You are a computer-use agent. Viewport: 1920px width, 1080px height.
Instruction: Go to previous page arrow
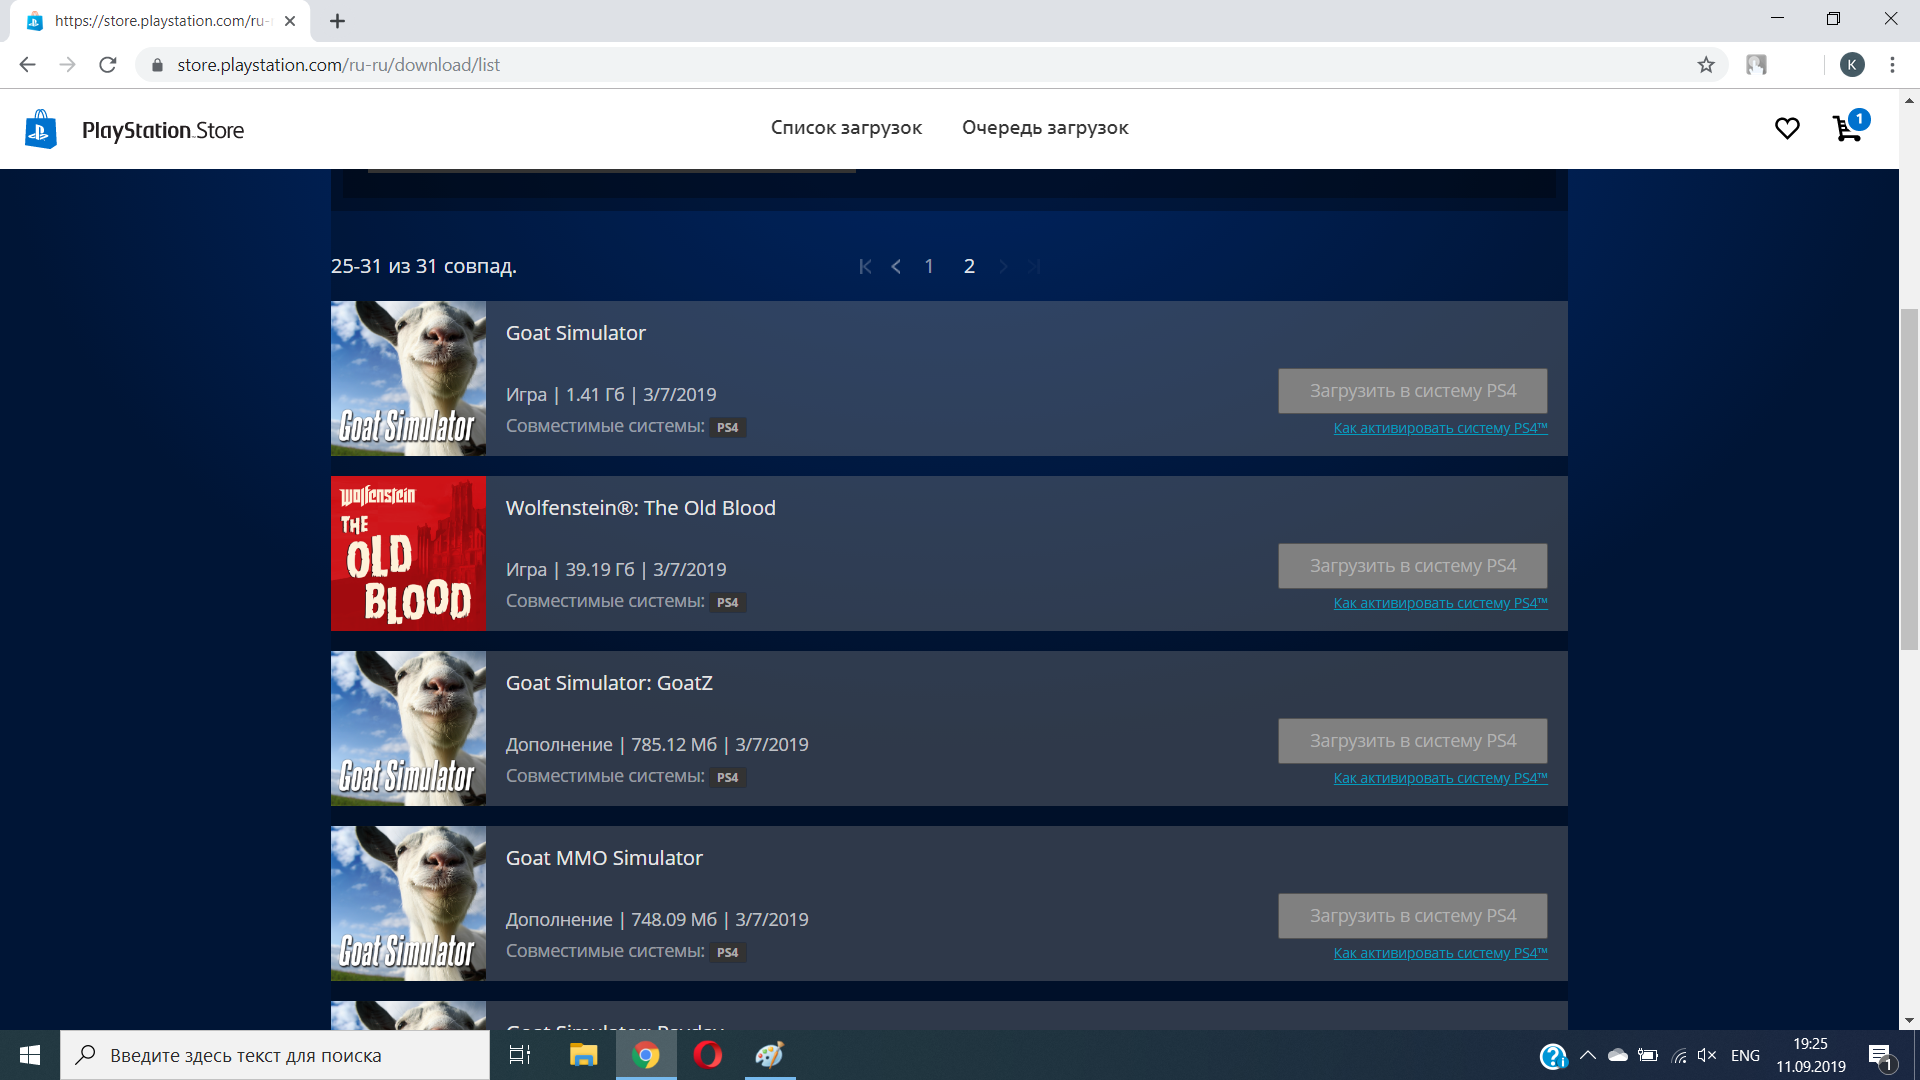[x=896, y=266]
